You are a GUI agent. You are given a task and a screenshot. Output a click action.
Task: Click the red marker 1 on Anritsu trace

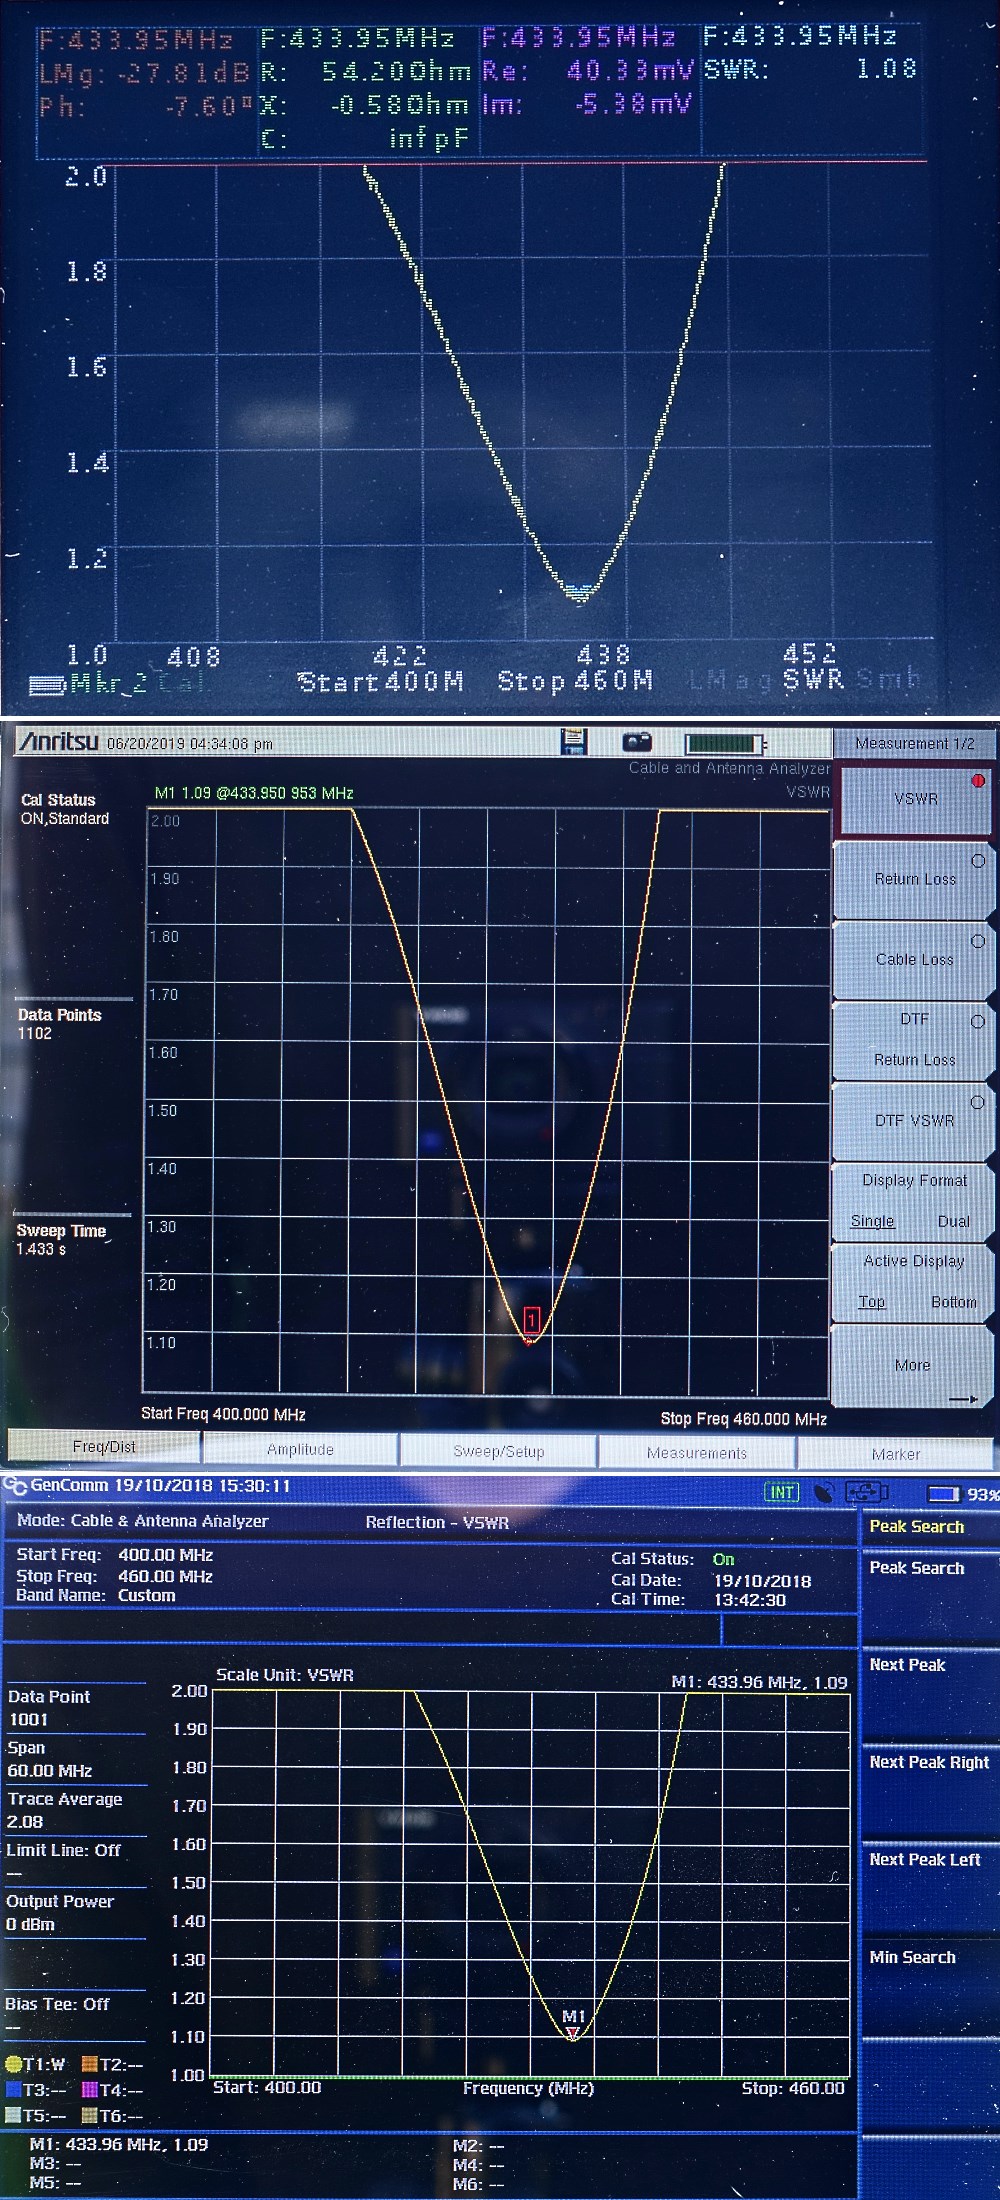tap(532, 1320)
